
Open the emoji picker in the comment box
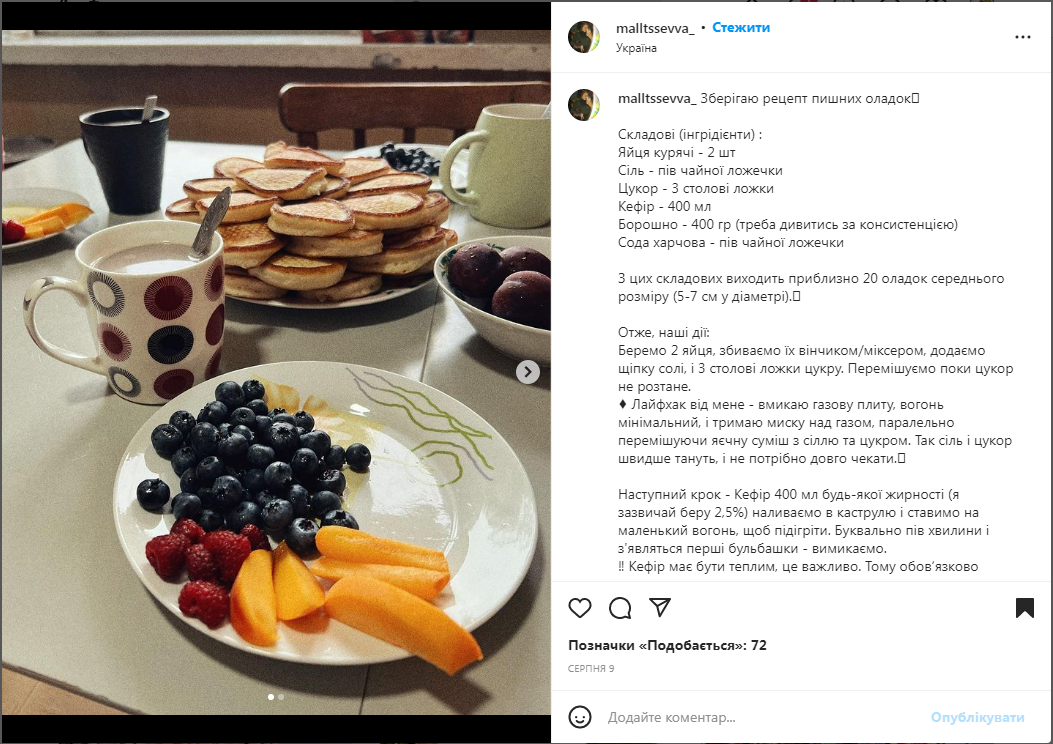(x=580, y=717)
